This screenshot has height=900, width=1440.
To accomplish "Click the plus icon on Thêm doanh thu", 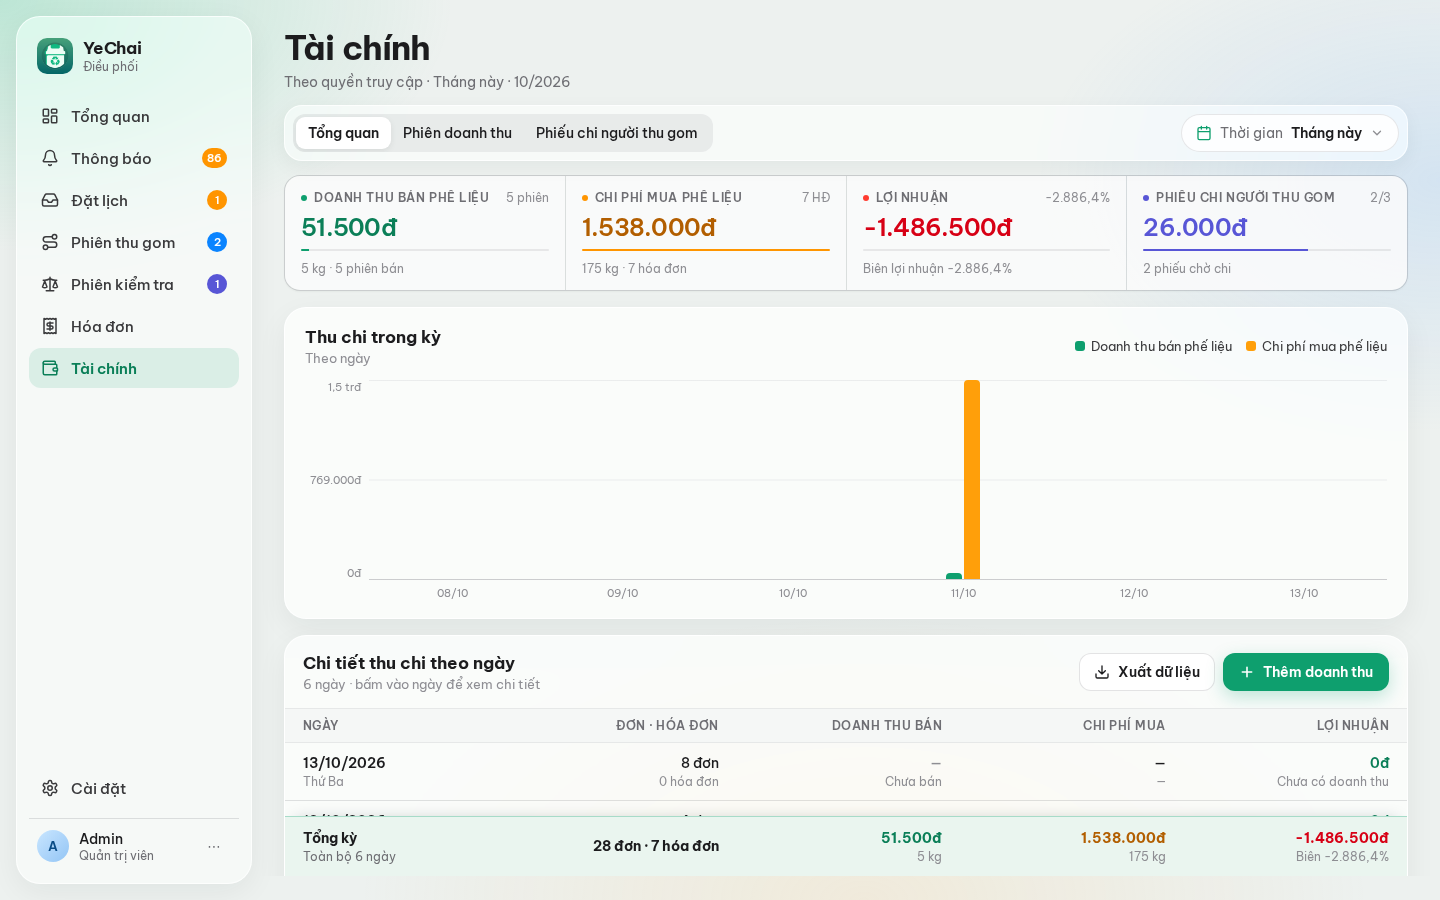I will coord(1247,672).
